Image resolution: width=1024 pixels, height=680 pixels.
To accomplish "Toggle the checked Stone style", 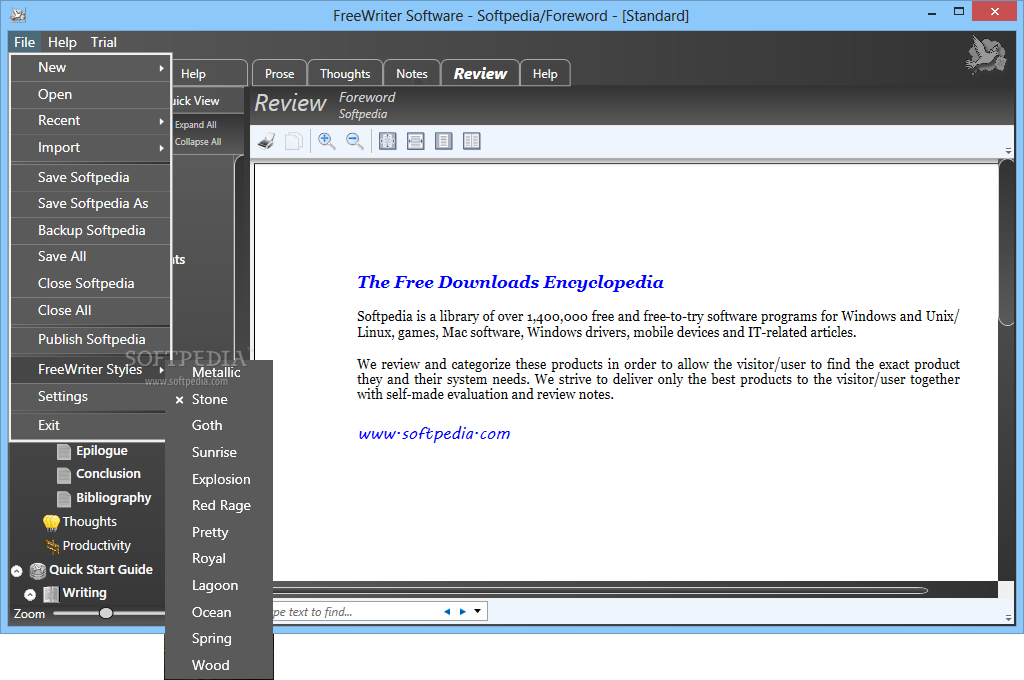I will 219,399.
